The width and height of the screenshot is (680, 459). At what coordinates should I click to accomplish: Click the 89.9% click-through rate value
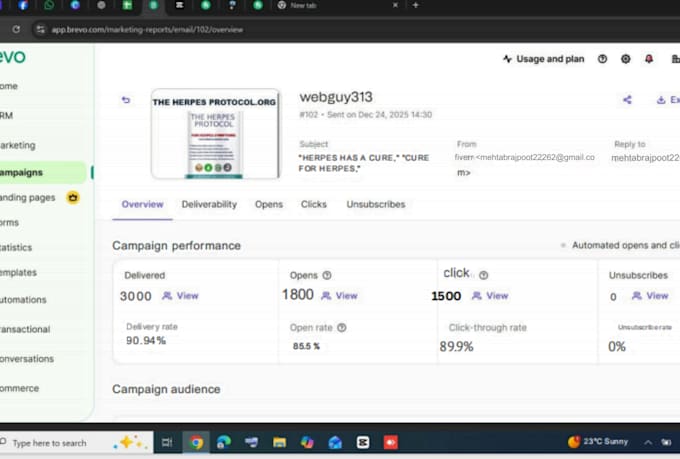click(x=456, y=346)
